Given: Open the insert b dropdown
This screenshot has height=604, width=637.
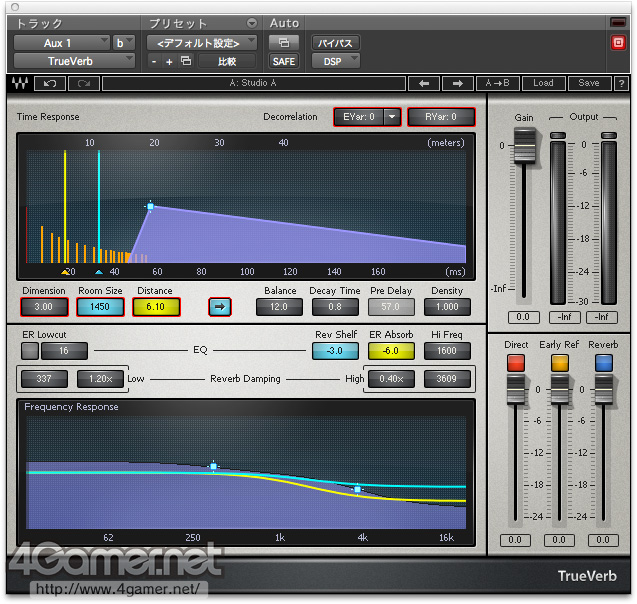Looking at the screenshot, I should pos(124,43).
